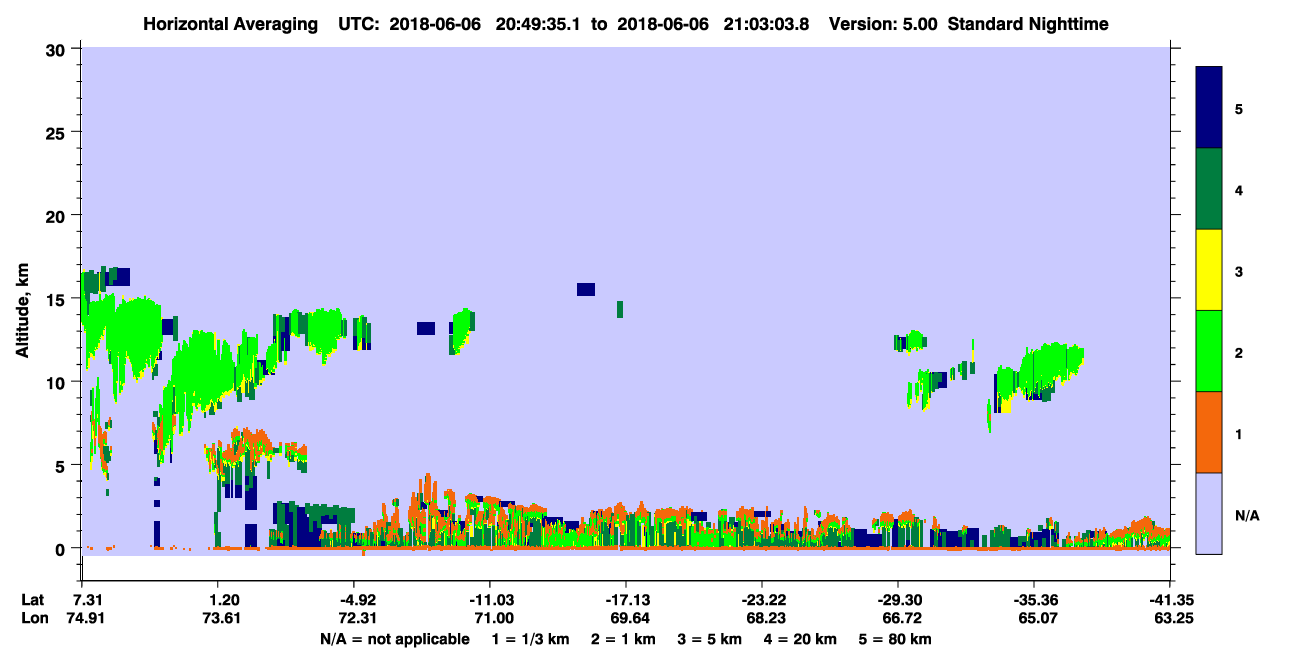Viewport: 1300px width, 667px height.
Task: Click the lavender N/A color bar segment
Action: pos(1209,512)
